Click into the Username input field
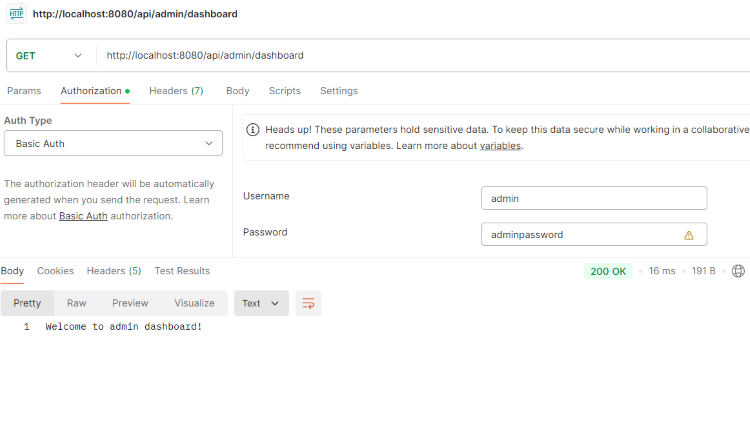 point(593,198)
